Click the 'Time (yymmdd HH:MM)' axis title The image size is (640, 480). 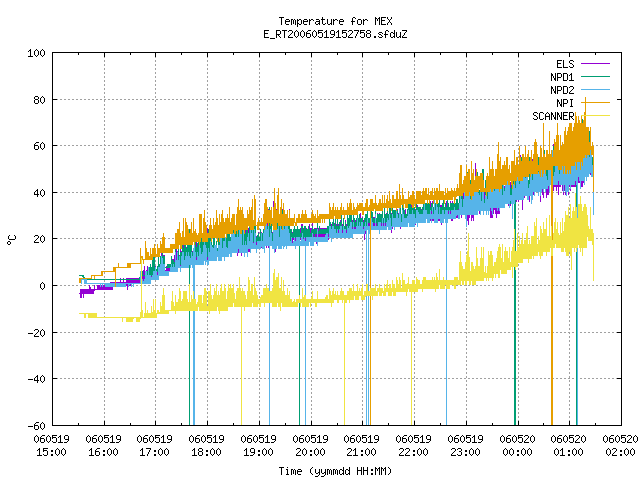335,471
